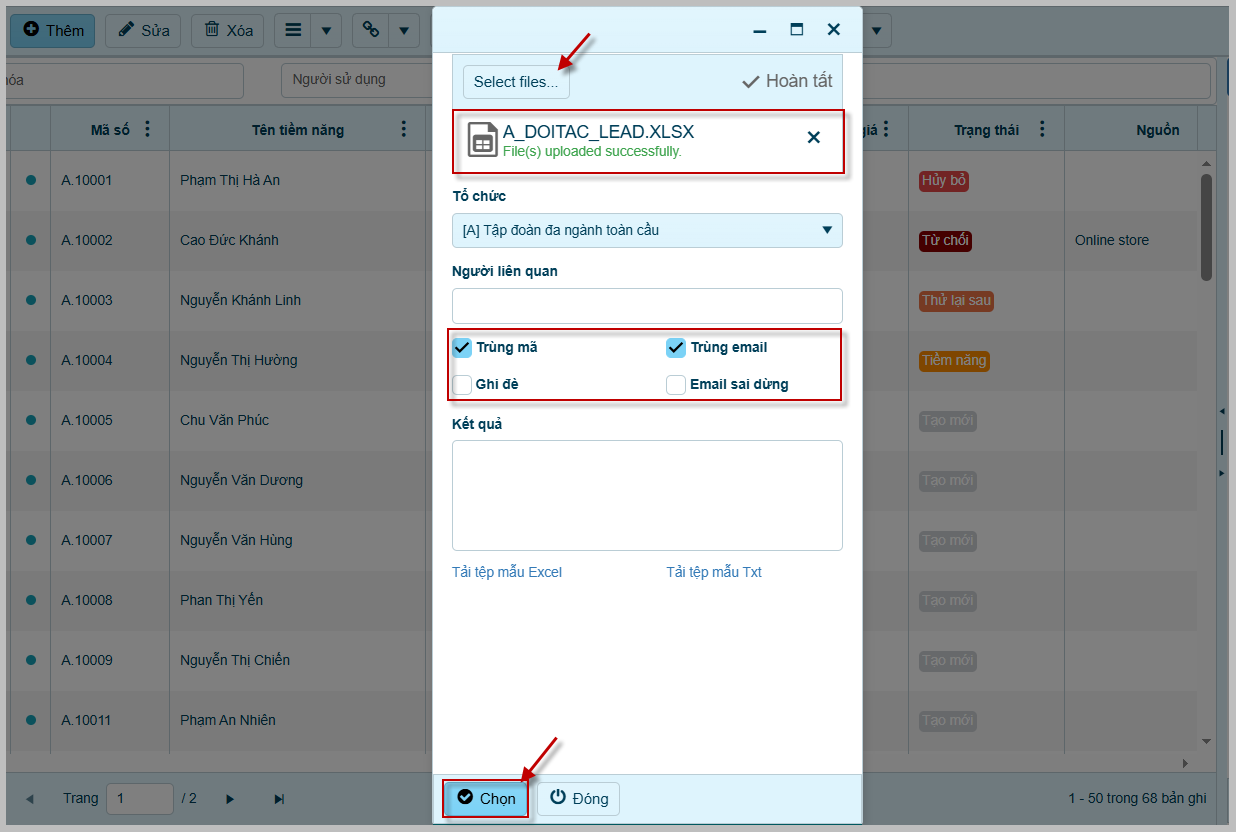The image size is (1236, 832).
Task: Open dropdown arrow beside link icon button
Action: (x=403, y=30)
